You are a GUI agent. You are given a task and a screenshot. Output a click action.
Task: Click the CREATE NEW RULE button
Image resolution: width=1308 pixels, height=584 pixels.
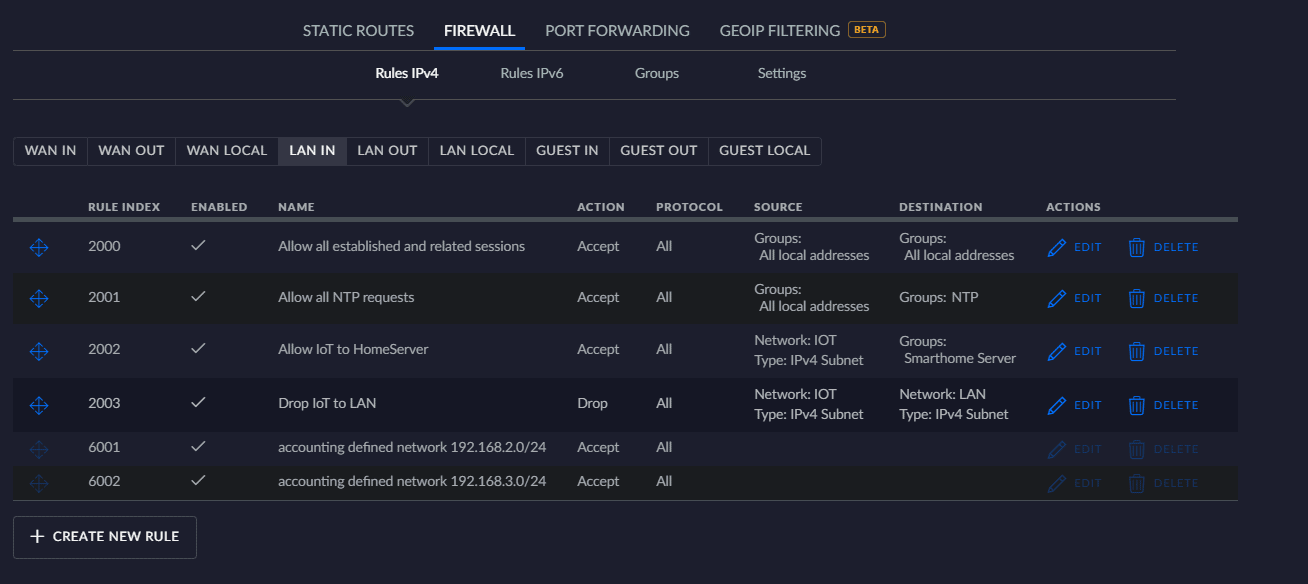pos(104,537)
